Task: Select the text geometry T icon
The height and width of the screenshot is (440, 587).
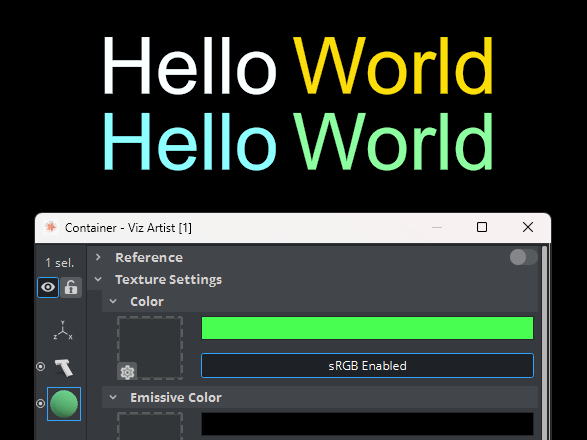Action: pos(64,367)
